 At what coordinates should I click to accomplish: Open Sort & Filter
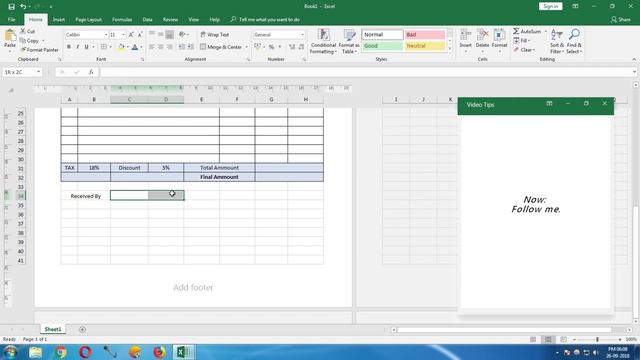[557, 41]
